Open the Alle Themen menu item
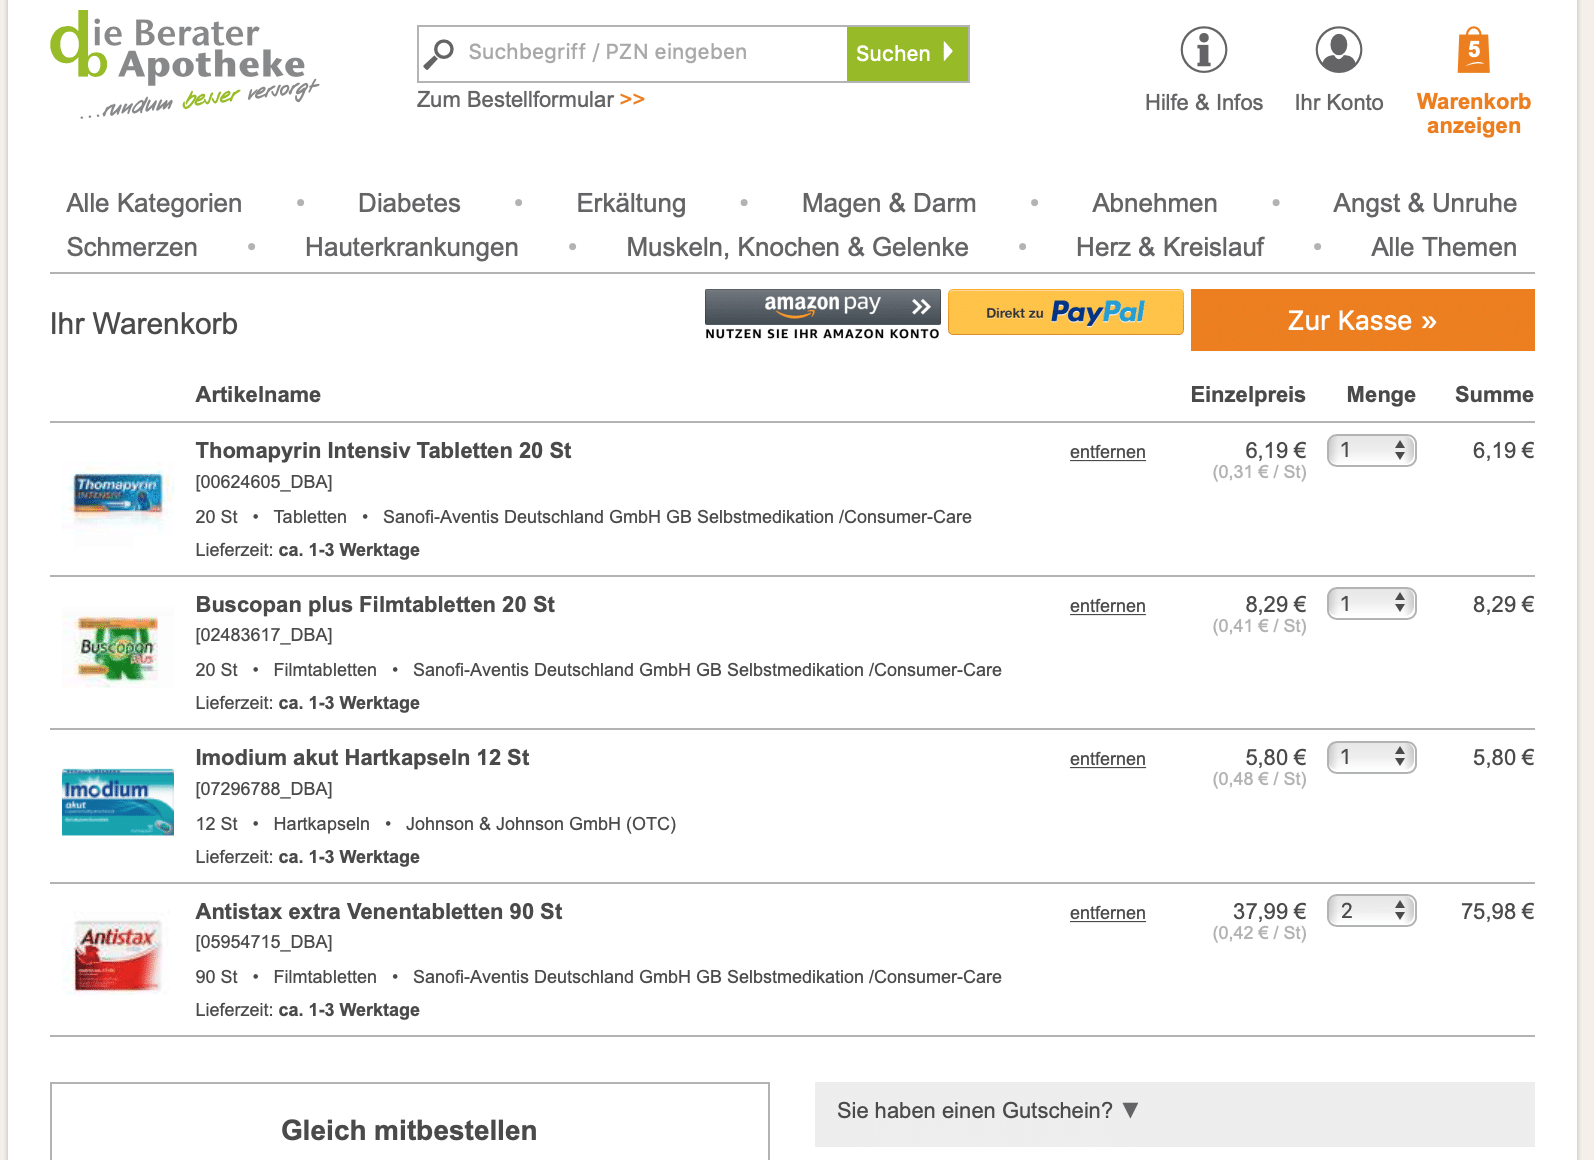 click(x=1444, y=247)
